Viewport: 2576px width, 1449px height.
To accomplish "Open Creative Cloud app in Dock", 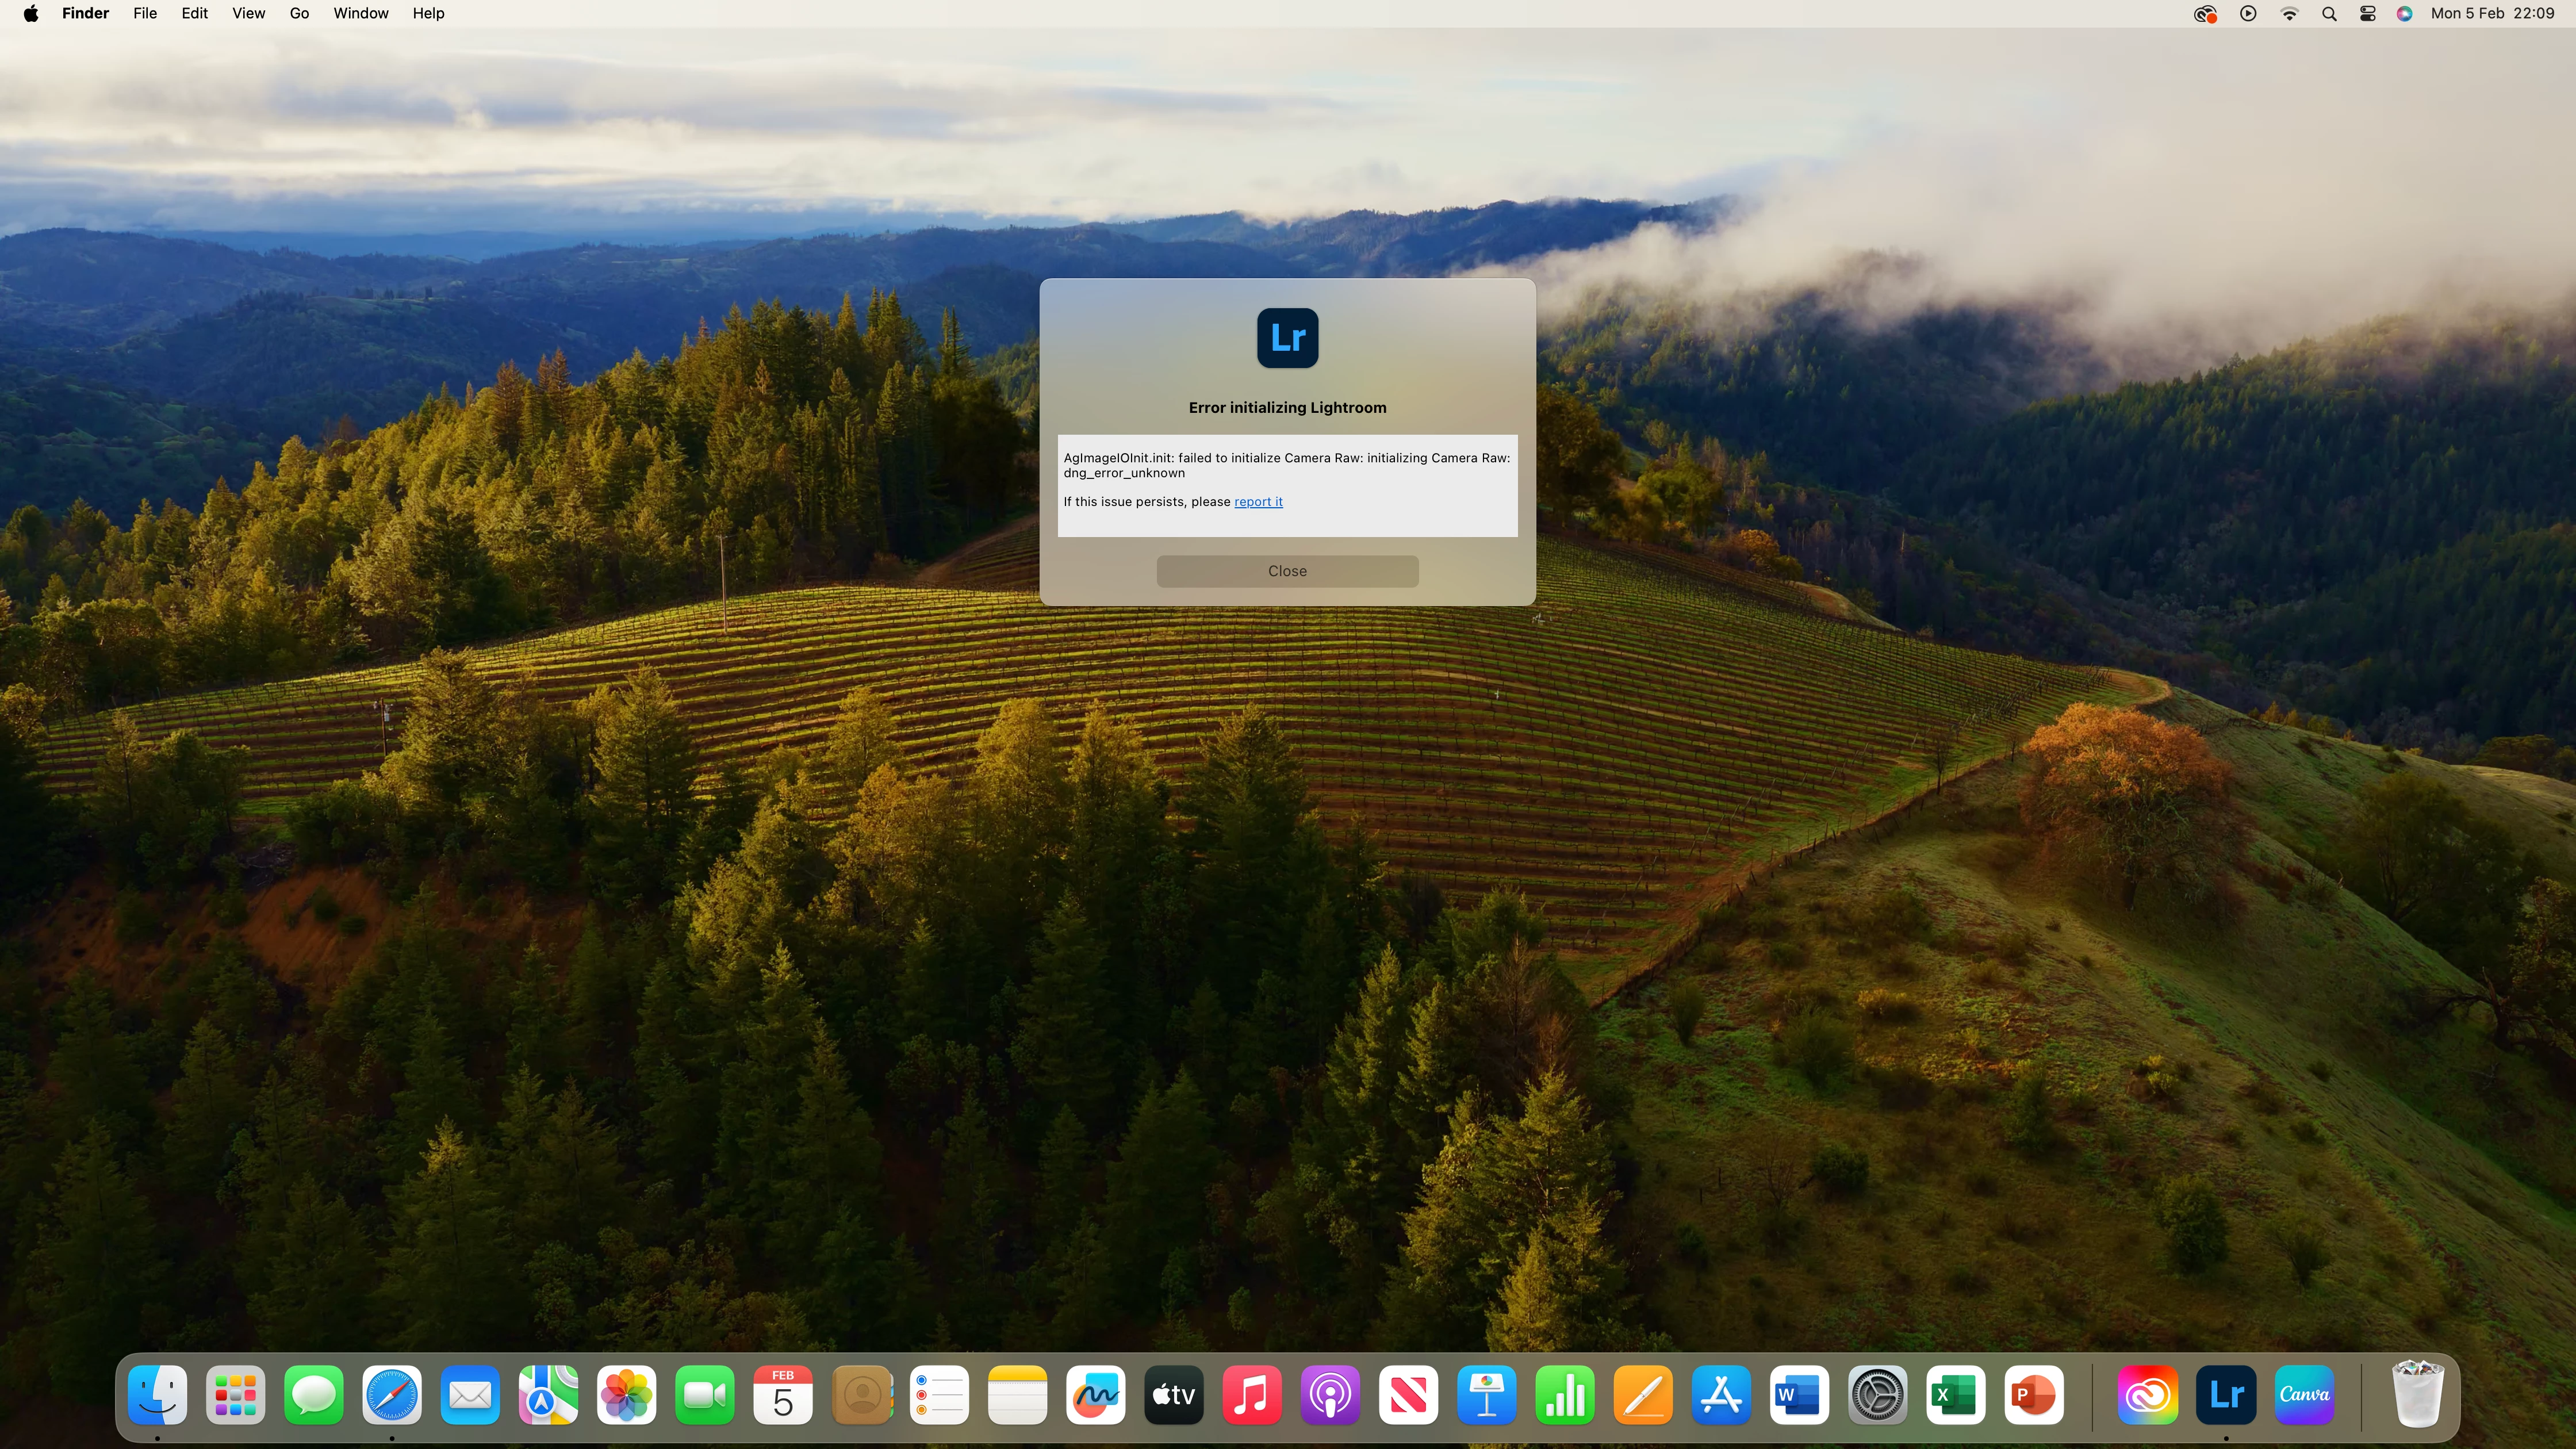I will pos(2147,1394).
